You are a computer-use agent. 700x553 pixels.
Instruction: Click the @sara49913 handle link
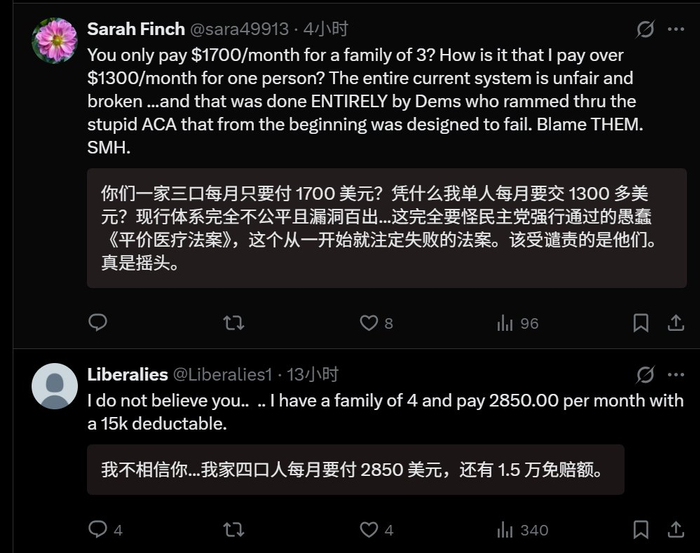pos(242,29)
